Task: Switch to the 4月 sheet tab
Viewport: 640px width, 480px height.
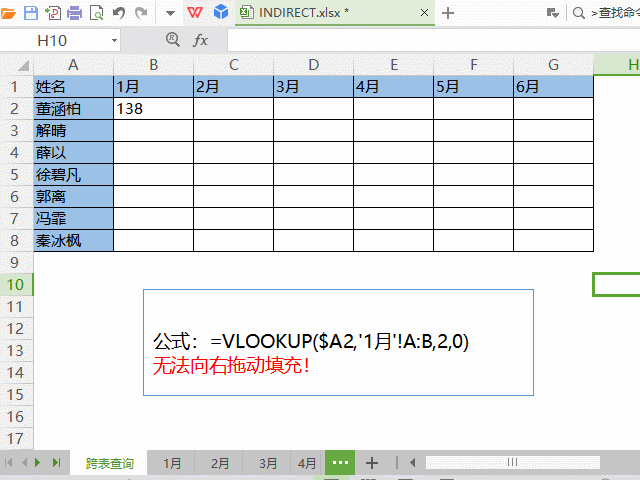Action: click(x=307, y=463)
